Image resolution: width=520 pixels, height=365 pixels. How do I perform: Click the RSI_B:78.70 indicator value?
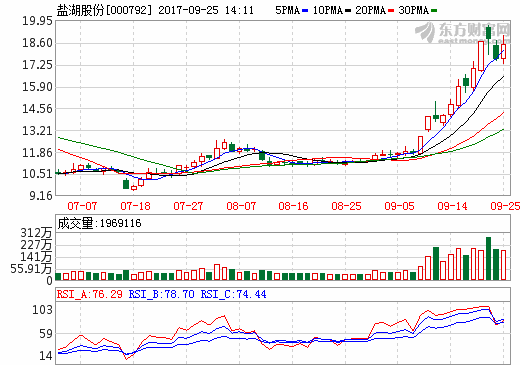[162, 294]
